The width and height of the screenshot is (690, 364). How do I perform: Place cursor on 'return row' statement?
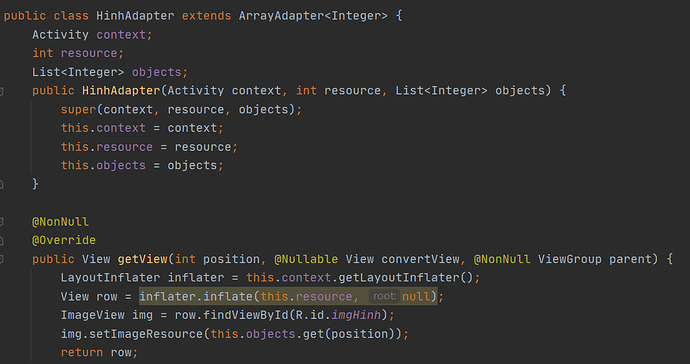coord(99,353)
